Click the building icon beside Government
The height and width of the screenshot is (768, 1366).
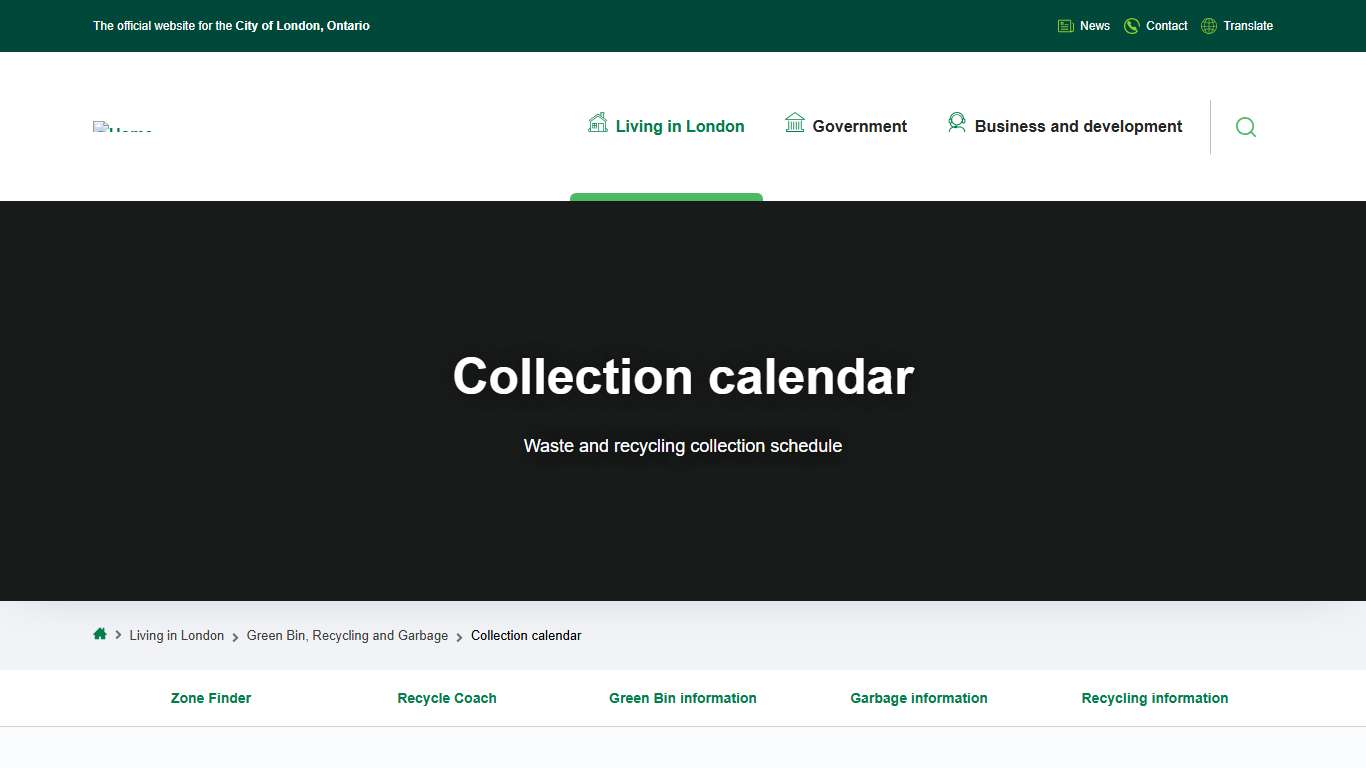coord(795,122)
